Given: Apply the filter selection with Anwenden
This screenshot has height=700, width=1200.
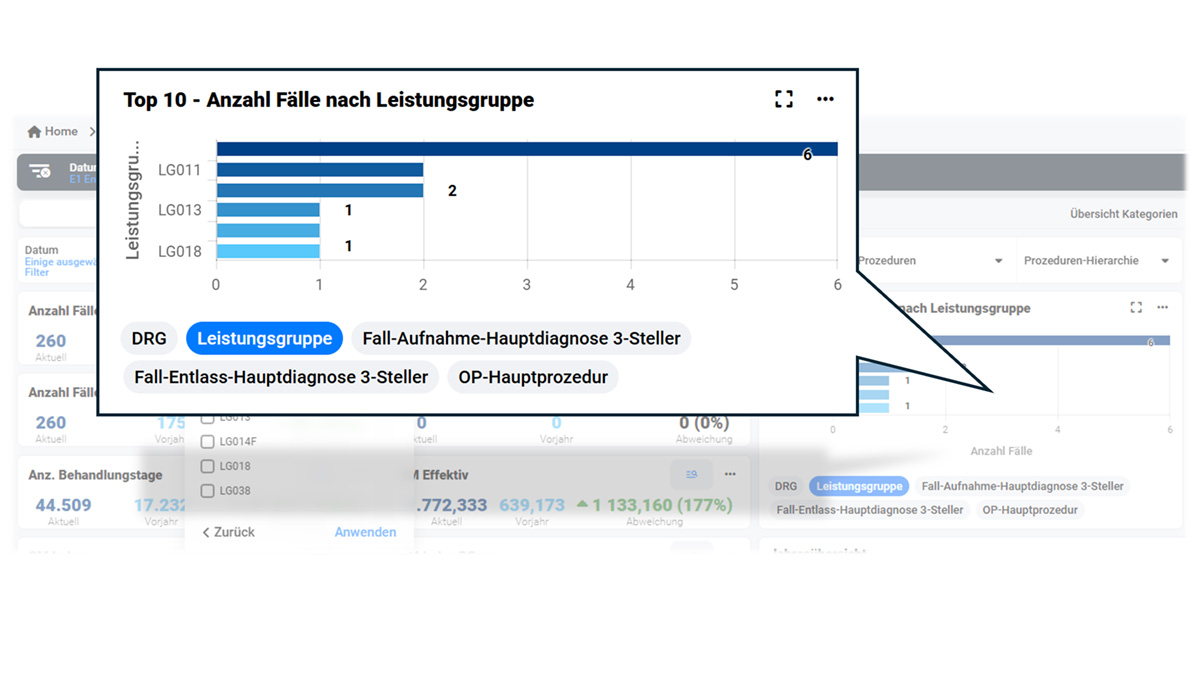Looking at the screenshot, I should click(x=365, y=532).
